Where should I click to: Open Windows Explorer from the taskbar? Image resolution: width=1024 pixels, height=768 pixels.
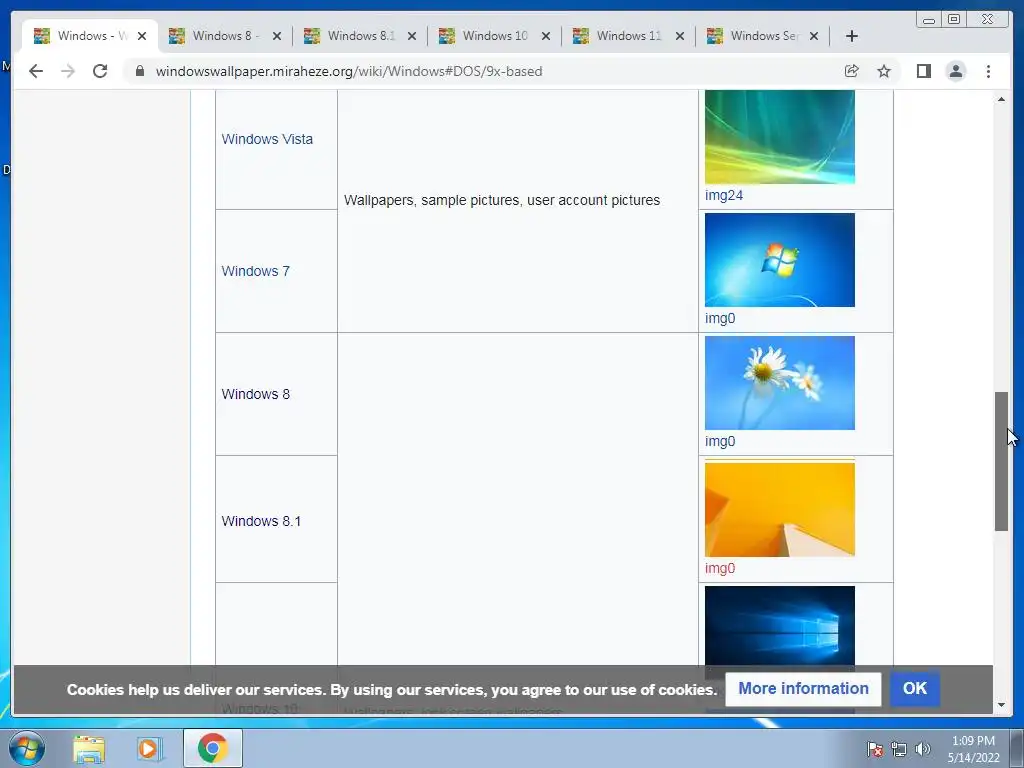89,748
